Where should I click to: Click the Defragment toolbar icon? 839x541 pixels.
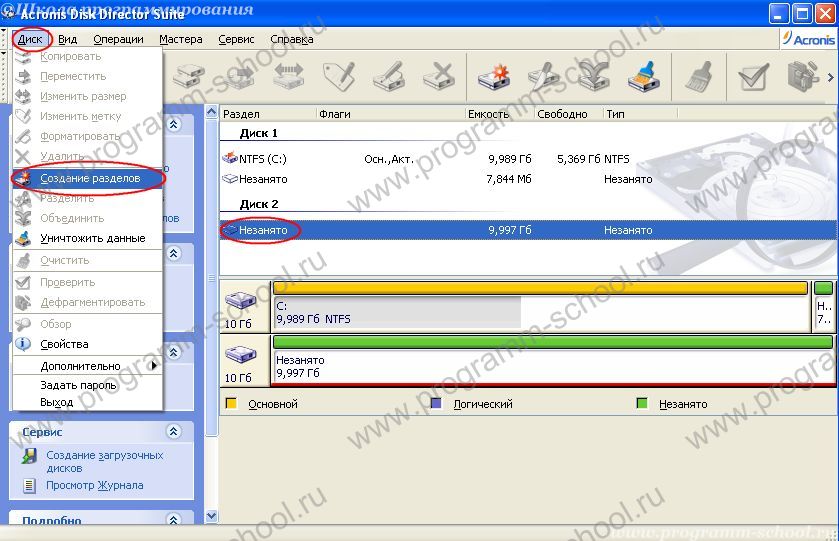click(x=802, y=75)
